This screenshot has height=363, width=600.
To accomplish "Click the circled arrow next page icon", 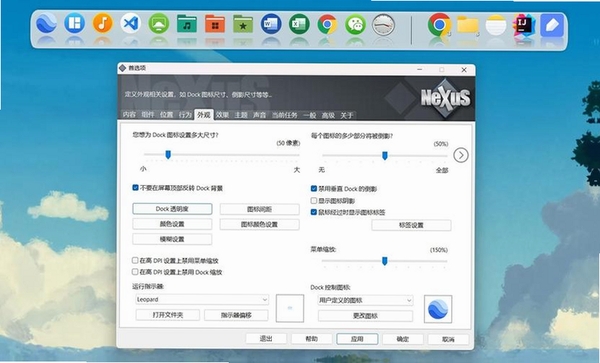I will [461, 155].
